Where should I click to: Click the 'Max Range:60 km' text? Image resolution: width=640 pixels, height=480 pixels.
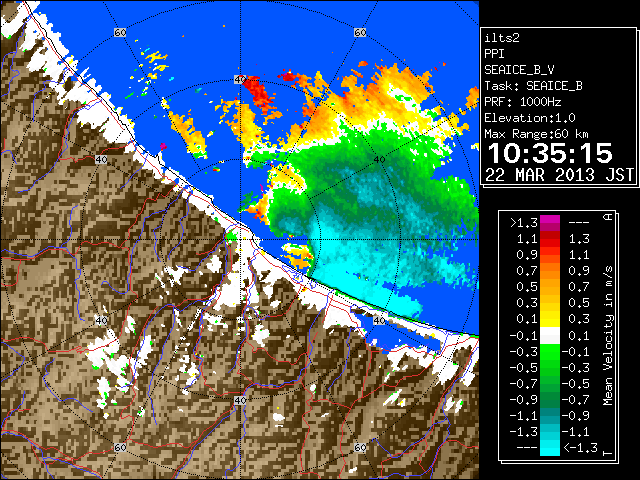[x=536, y=134]
